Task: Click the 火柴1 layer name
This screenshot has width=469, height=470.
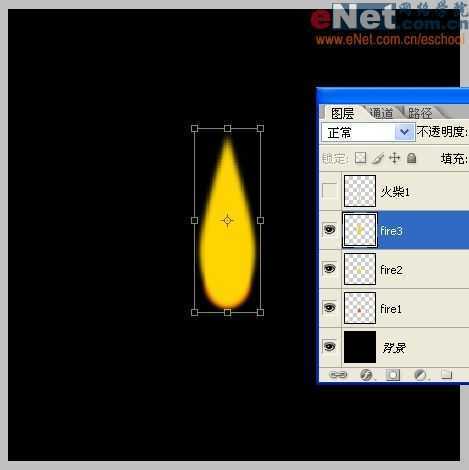Action: point(395,192)
